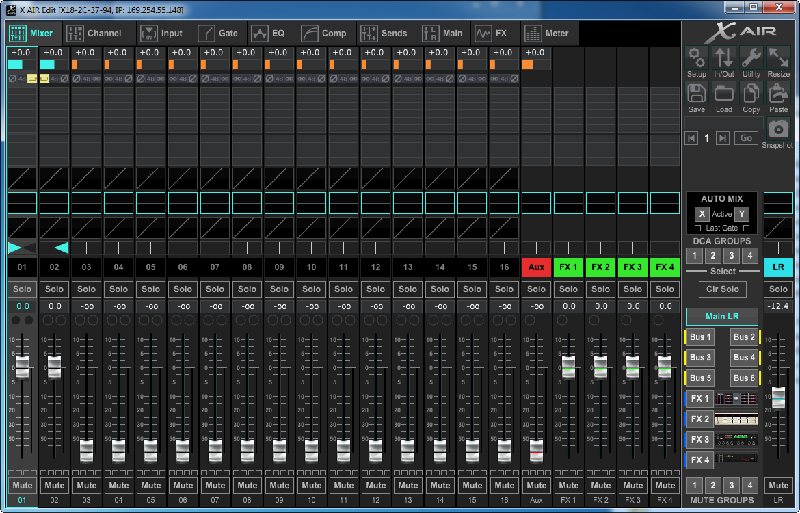Image resolution: width=800 pixels, height=513 pixels.
Task: Mute the Aux channel
Action: (x=536, y=485)
